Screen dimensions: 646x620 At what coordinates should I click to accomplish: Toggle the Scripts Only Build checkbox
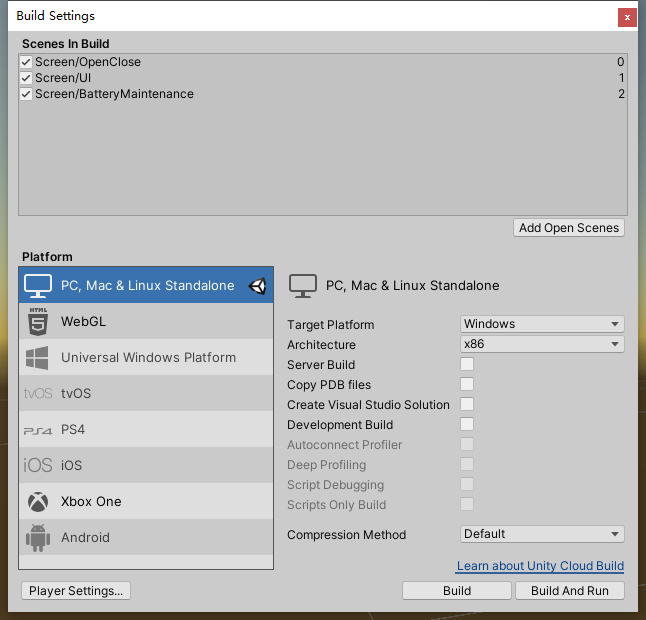pos(467,504)
